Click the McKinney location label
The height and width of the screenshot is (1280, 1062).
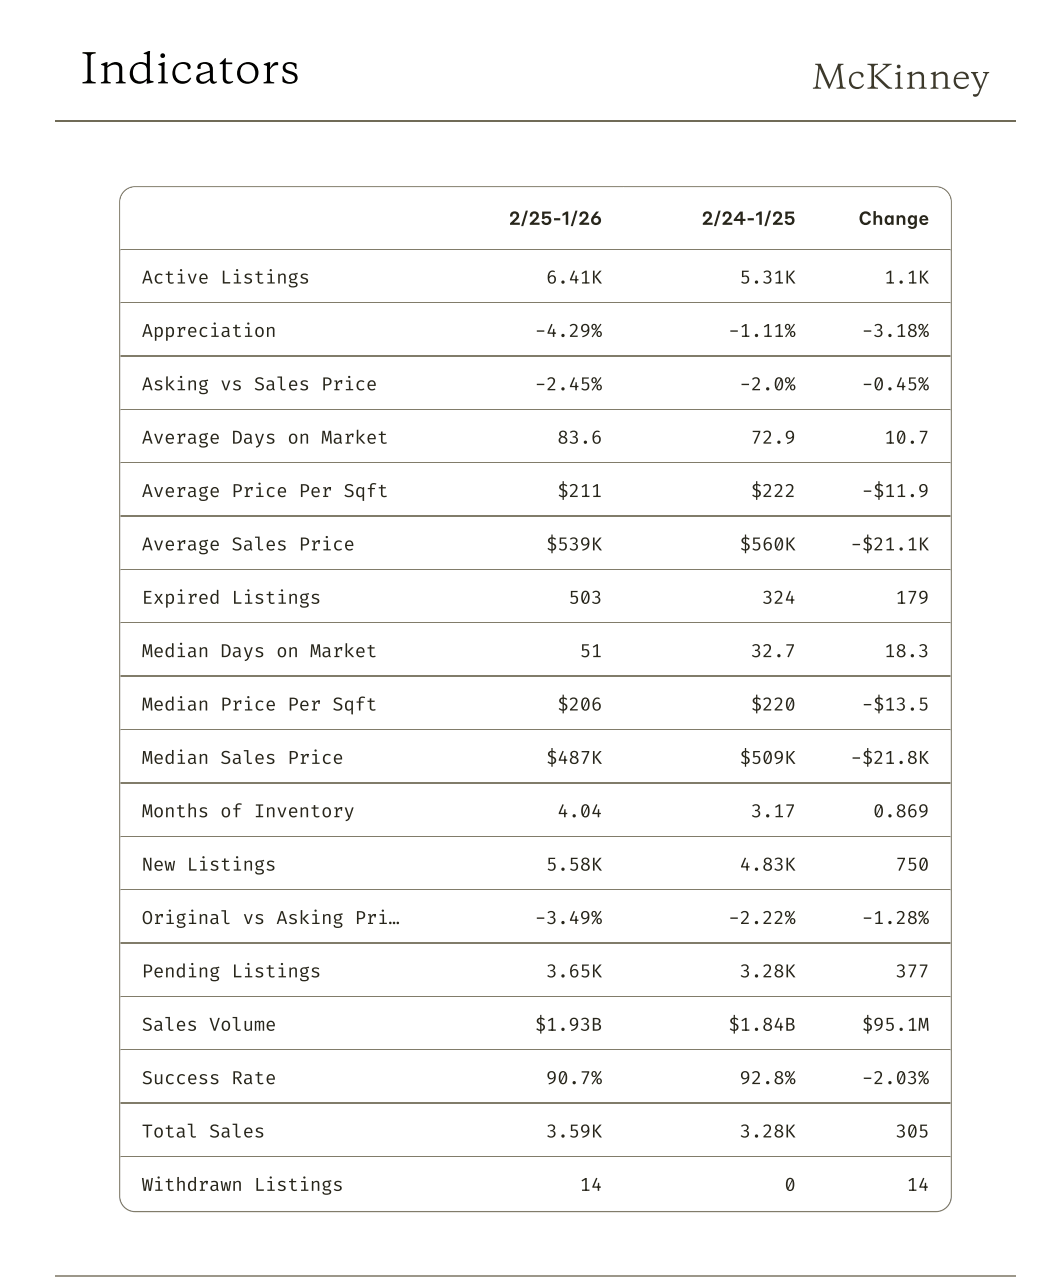click(900, 77)
